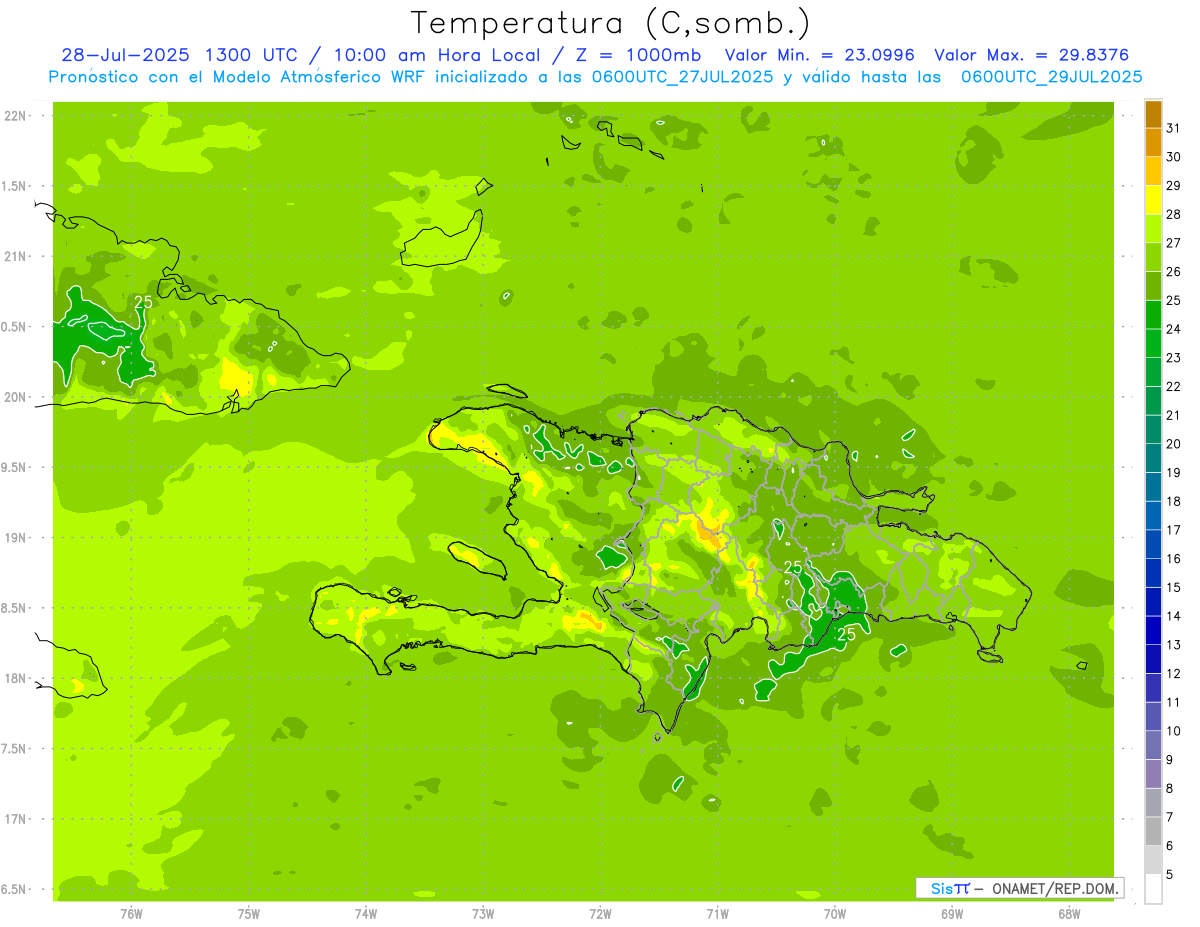The height and width of the screenshot is (927, 1200).
Task: Click the "73W" longitude axis label
Action: tap(483, 914)
